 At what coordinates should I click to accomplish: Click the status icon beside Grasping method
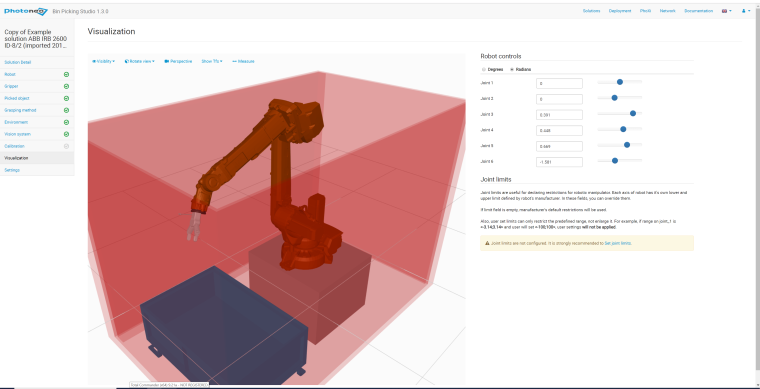66,110
